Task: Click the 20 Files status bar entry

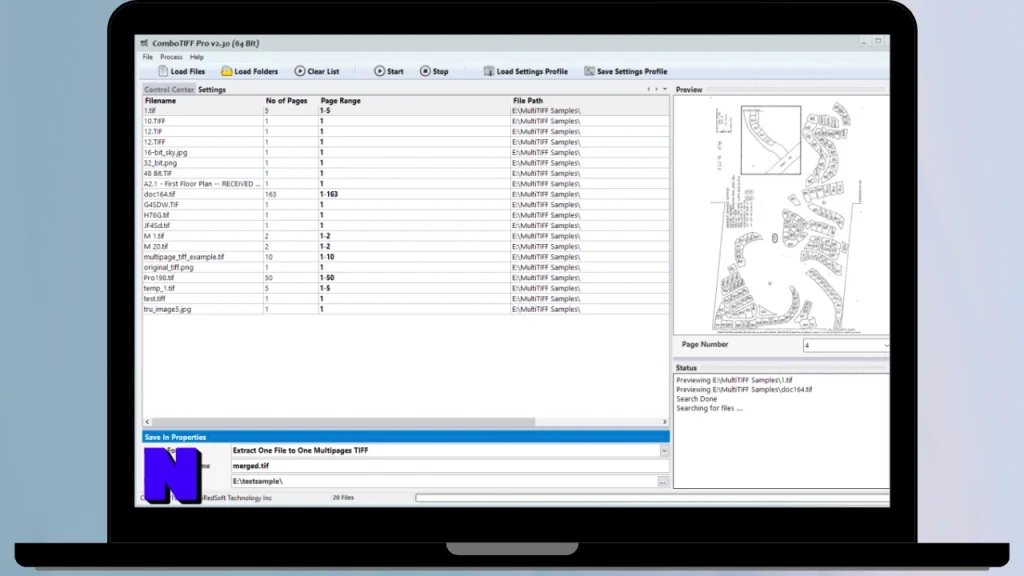Action: (343, 498)
